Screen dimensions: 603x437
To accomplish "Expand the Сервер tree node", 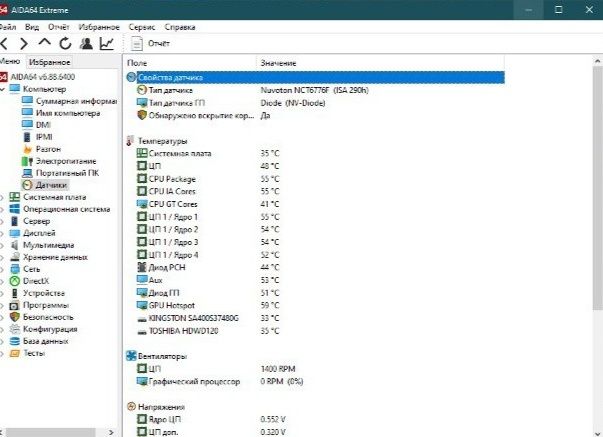I will tap(2, 222).
